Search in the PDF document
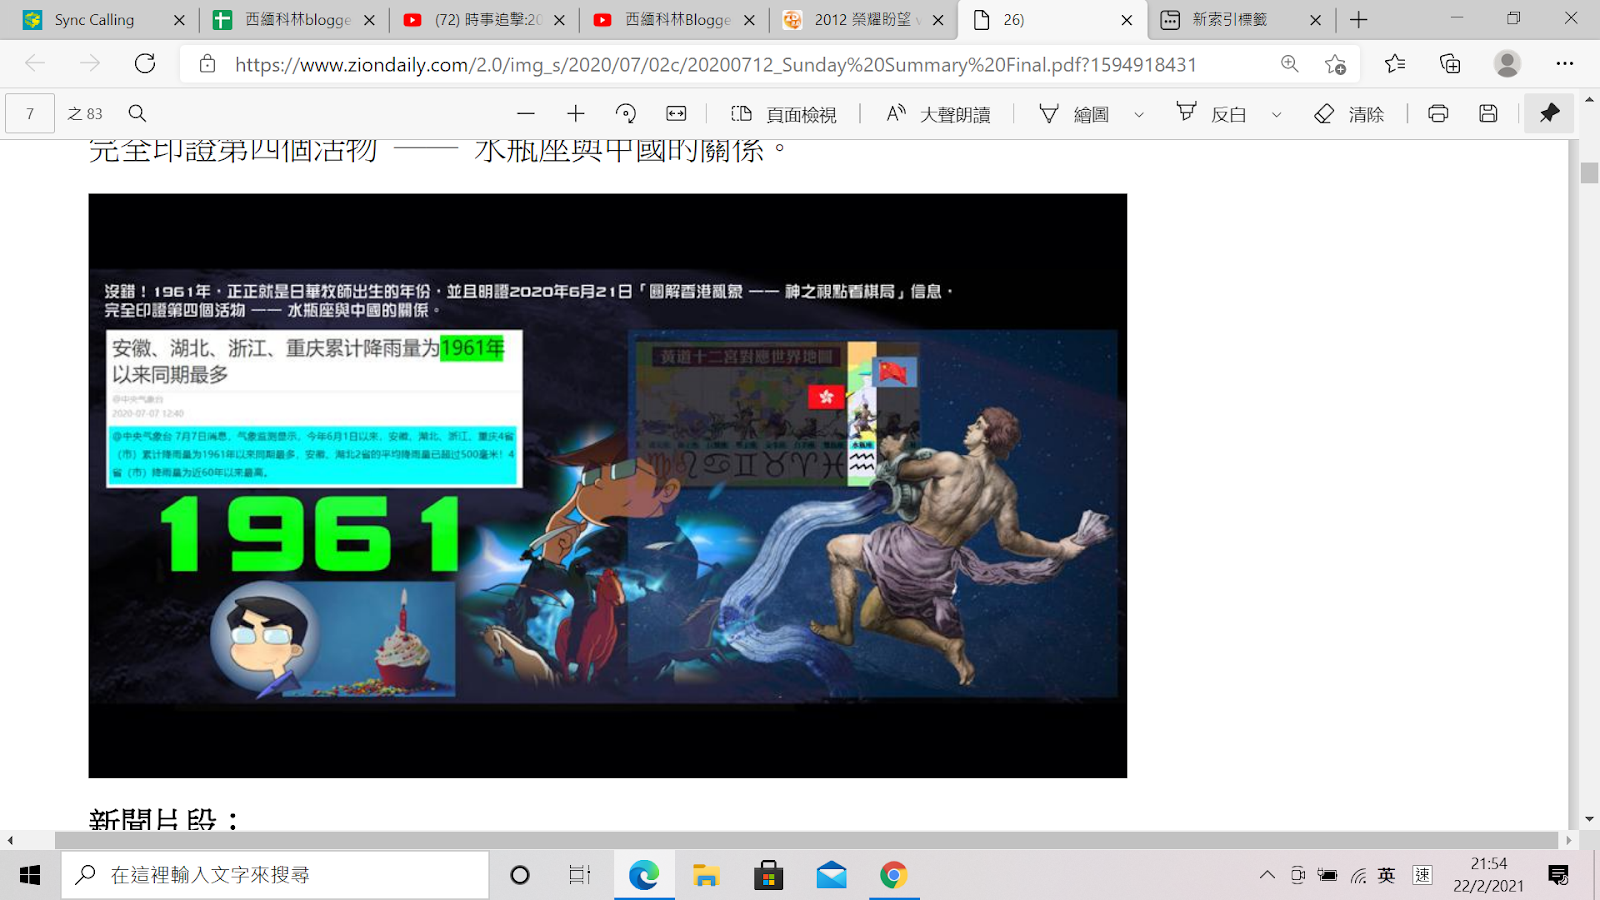This screenshot has height=900, width=1600. pyautogui.click(x=138, y=114)
